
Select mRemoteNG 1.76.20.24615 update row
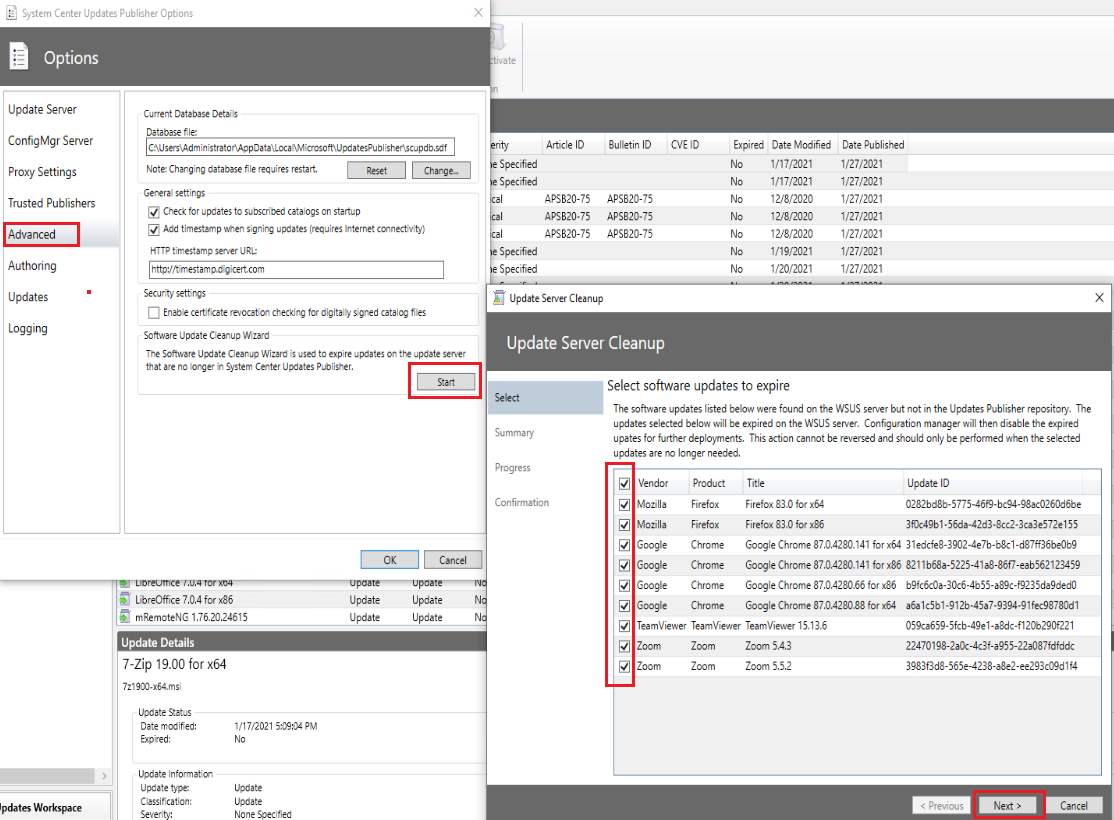[302, 617]
